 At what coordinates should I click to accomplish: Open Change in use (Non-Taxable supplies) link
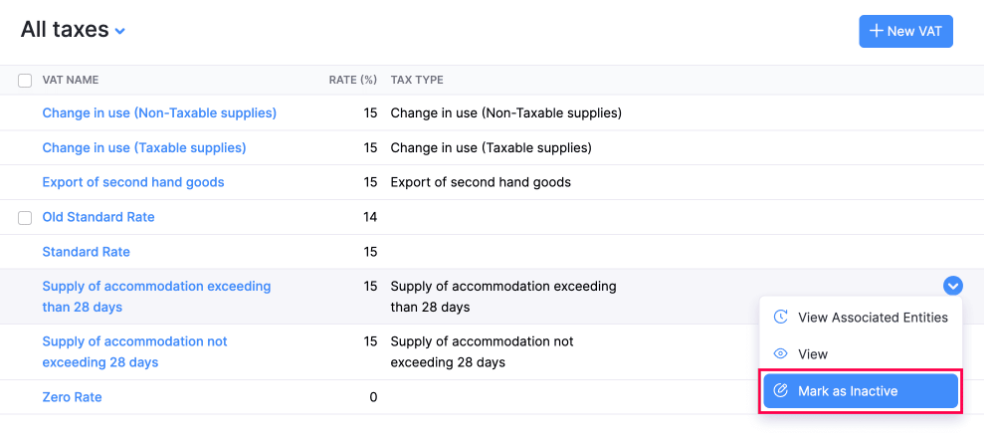pyautogui.click(x=159, y=113)
